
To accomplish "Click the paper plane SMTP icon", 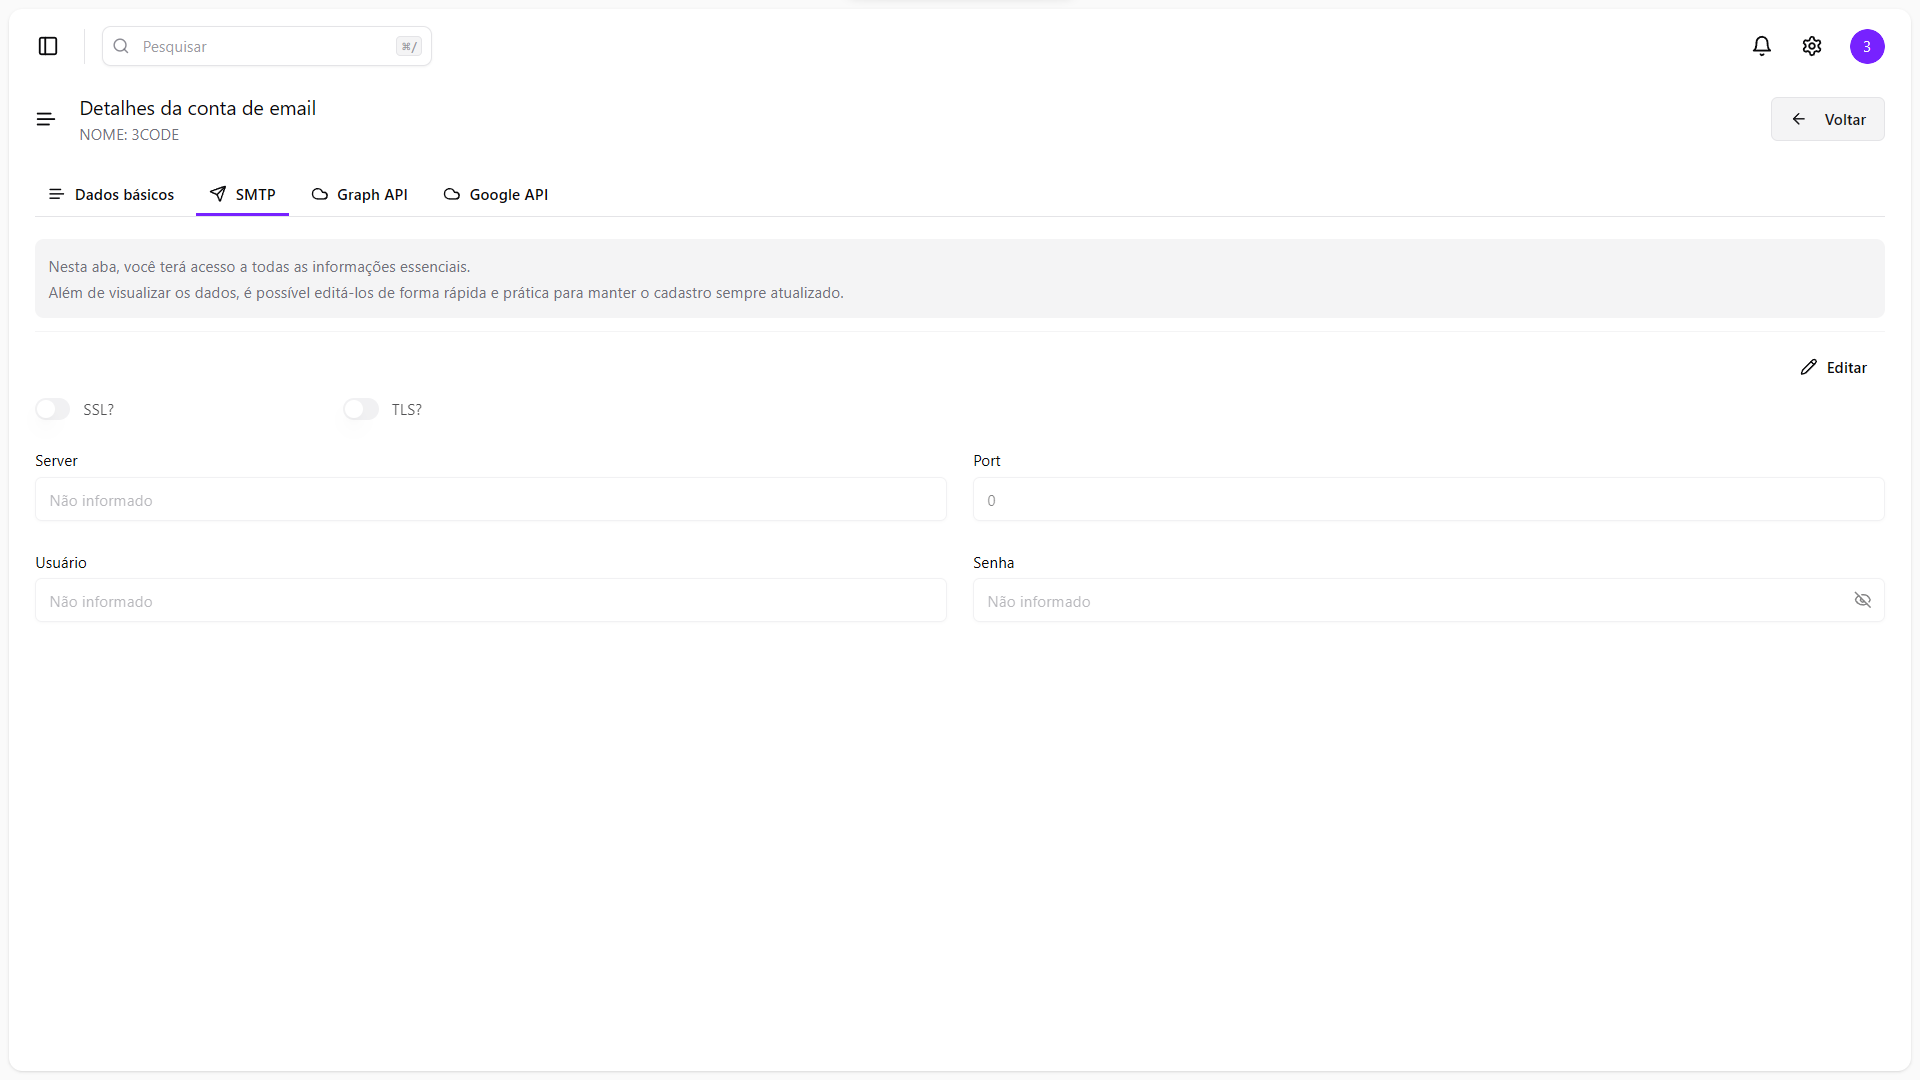I will point(218,194).
